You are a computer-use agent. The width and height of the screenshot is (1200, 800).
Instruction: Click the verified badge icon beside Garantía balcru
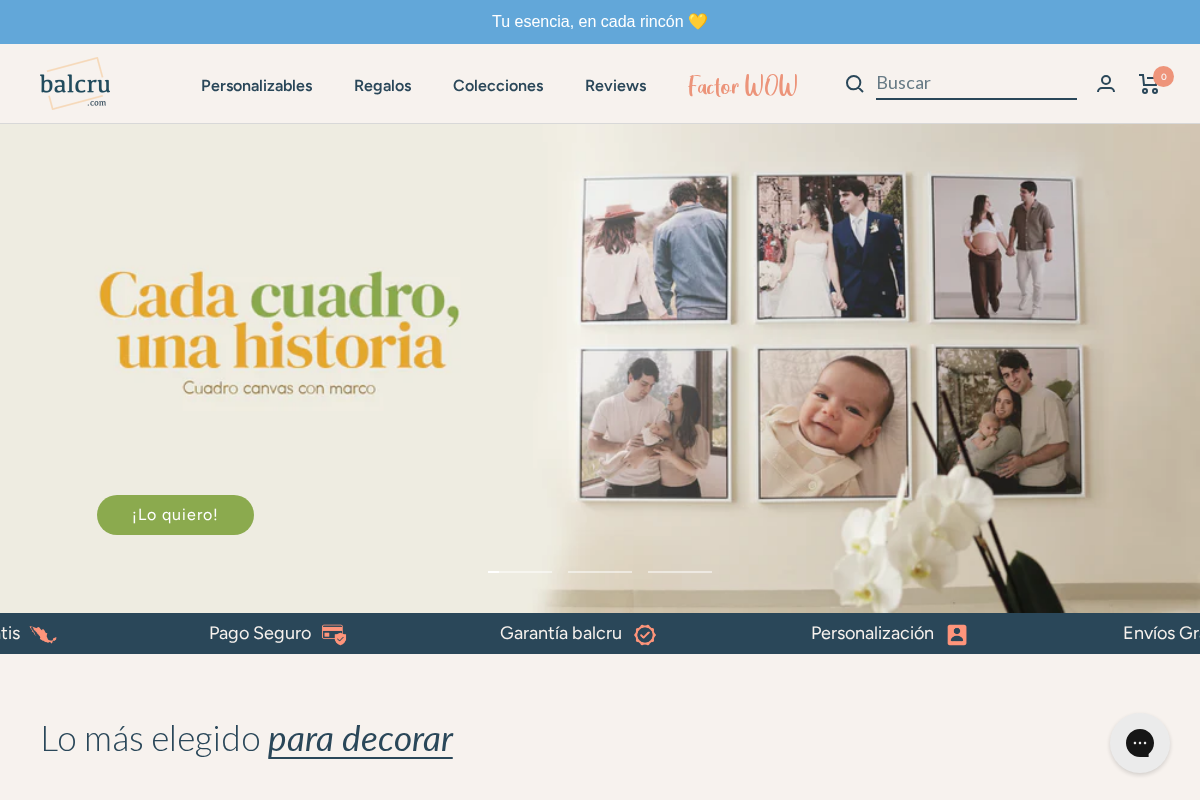click(645, 634)
